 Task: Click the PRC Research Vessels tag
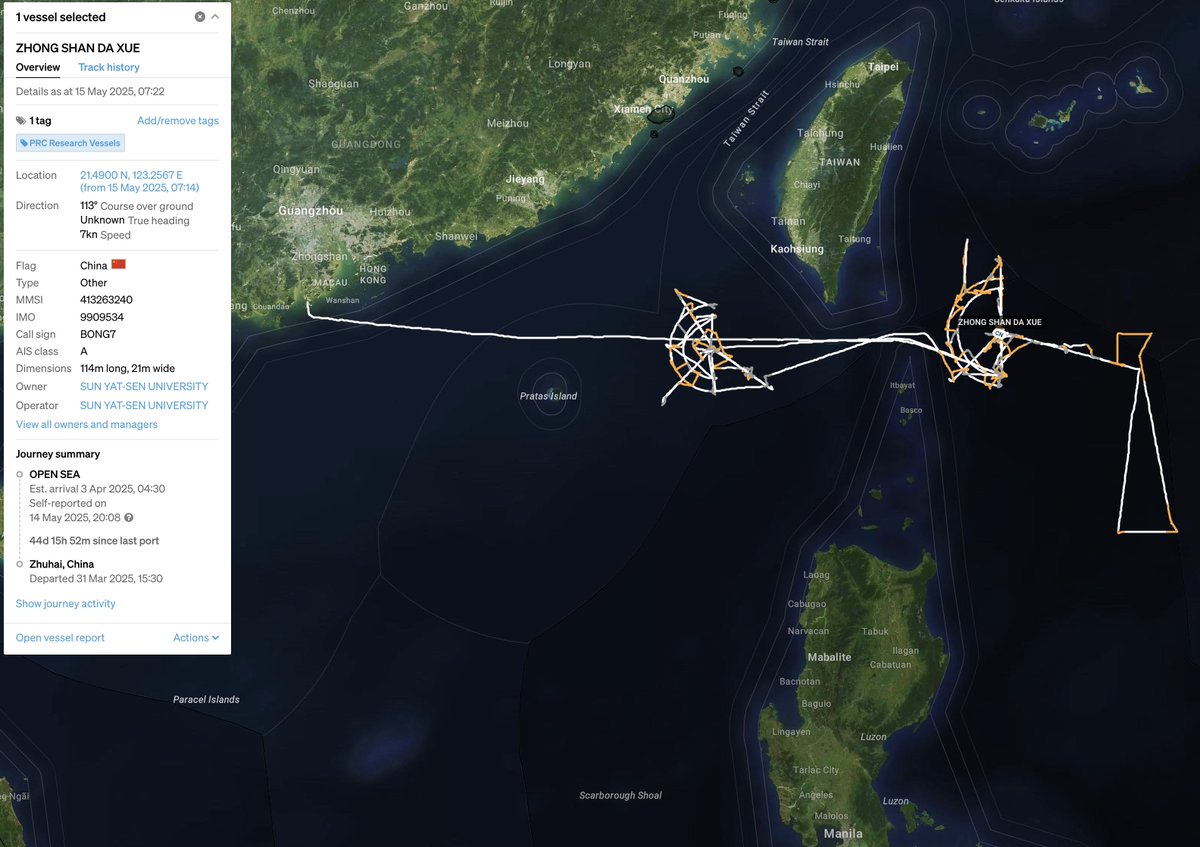click(x=70, y=143)
